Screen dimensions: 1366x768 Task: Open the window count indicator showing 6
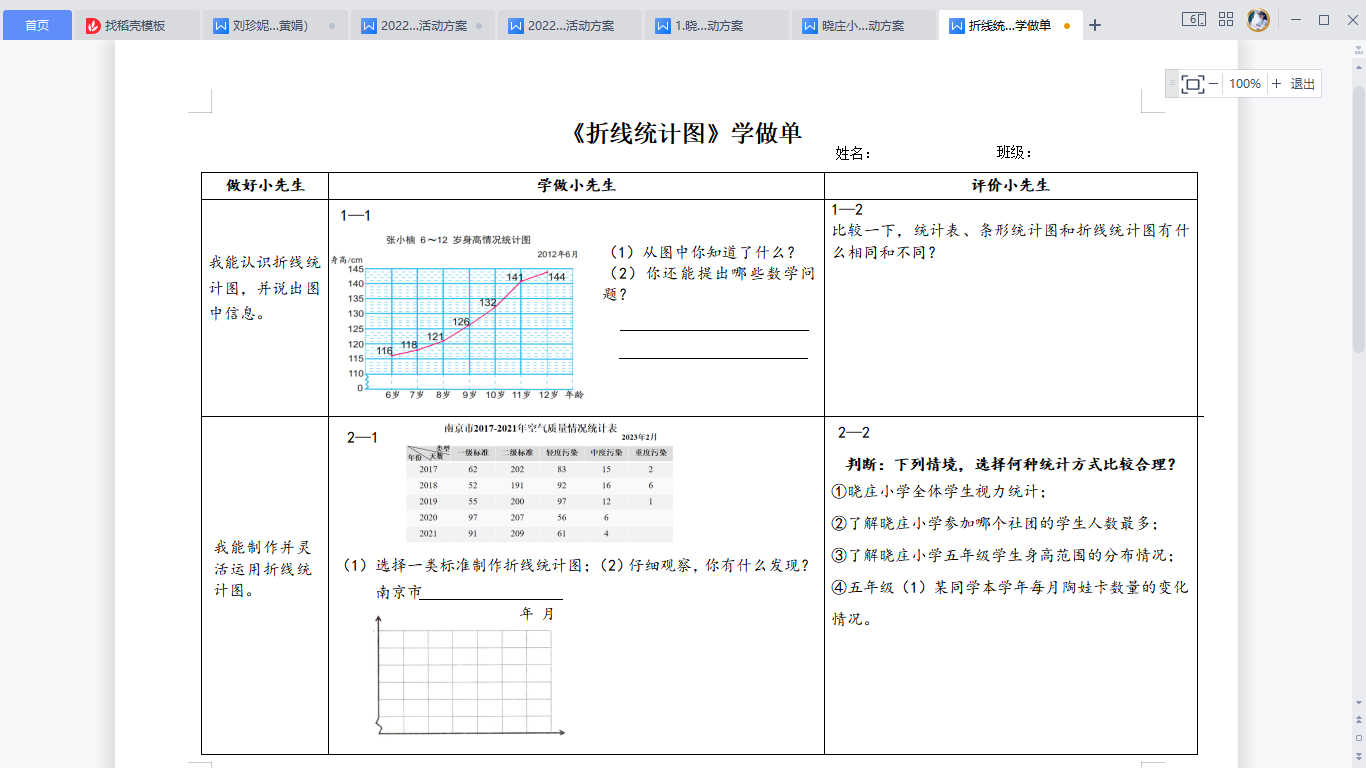[1193, 19]
